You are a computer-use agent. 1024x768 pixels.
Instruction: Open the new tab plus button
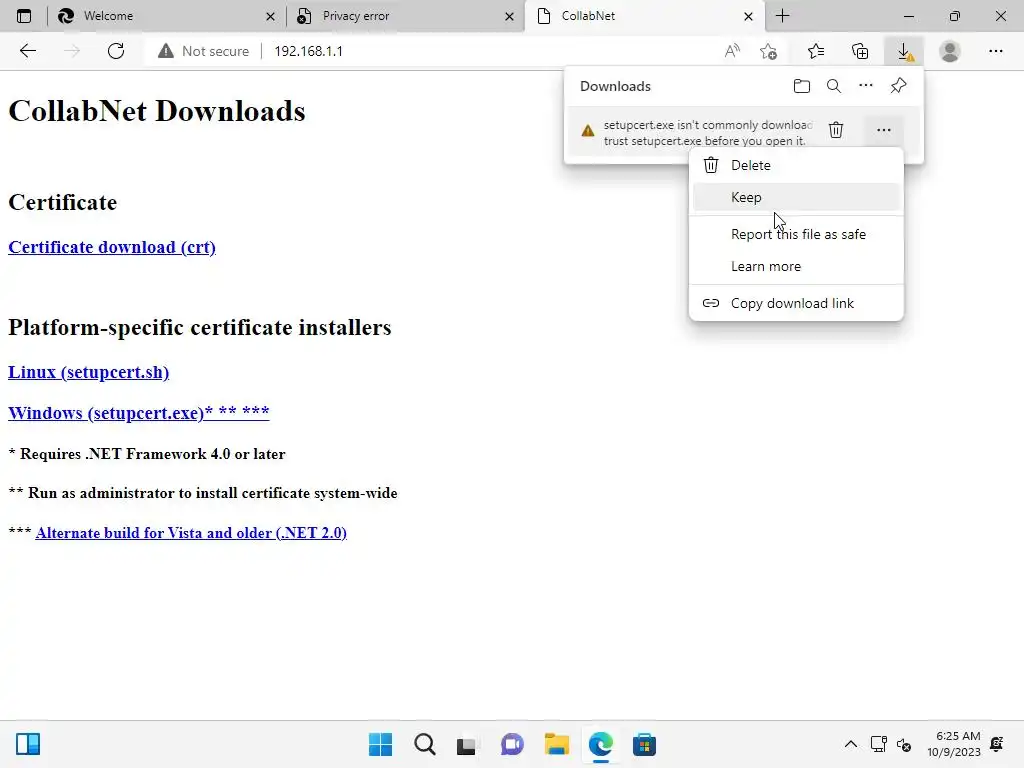[782, 16]
